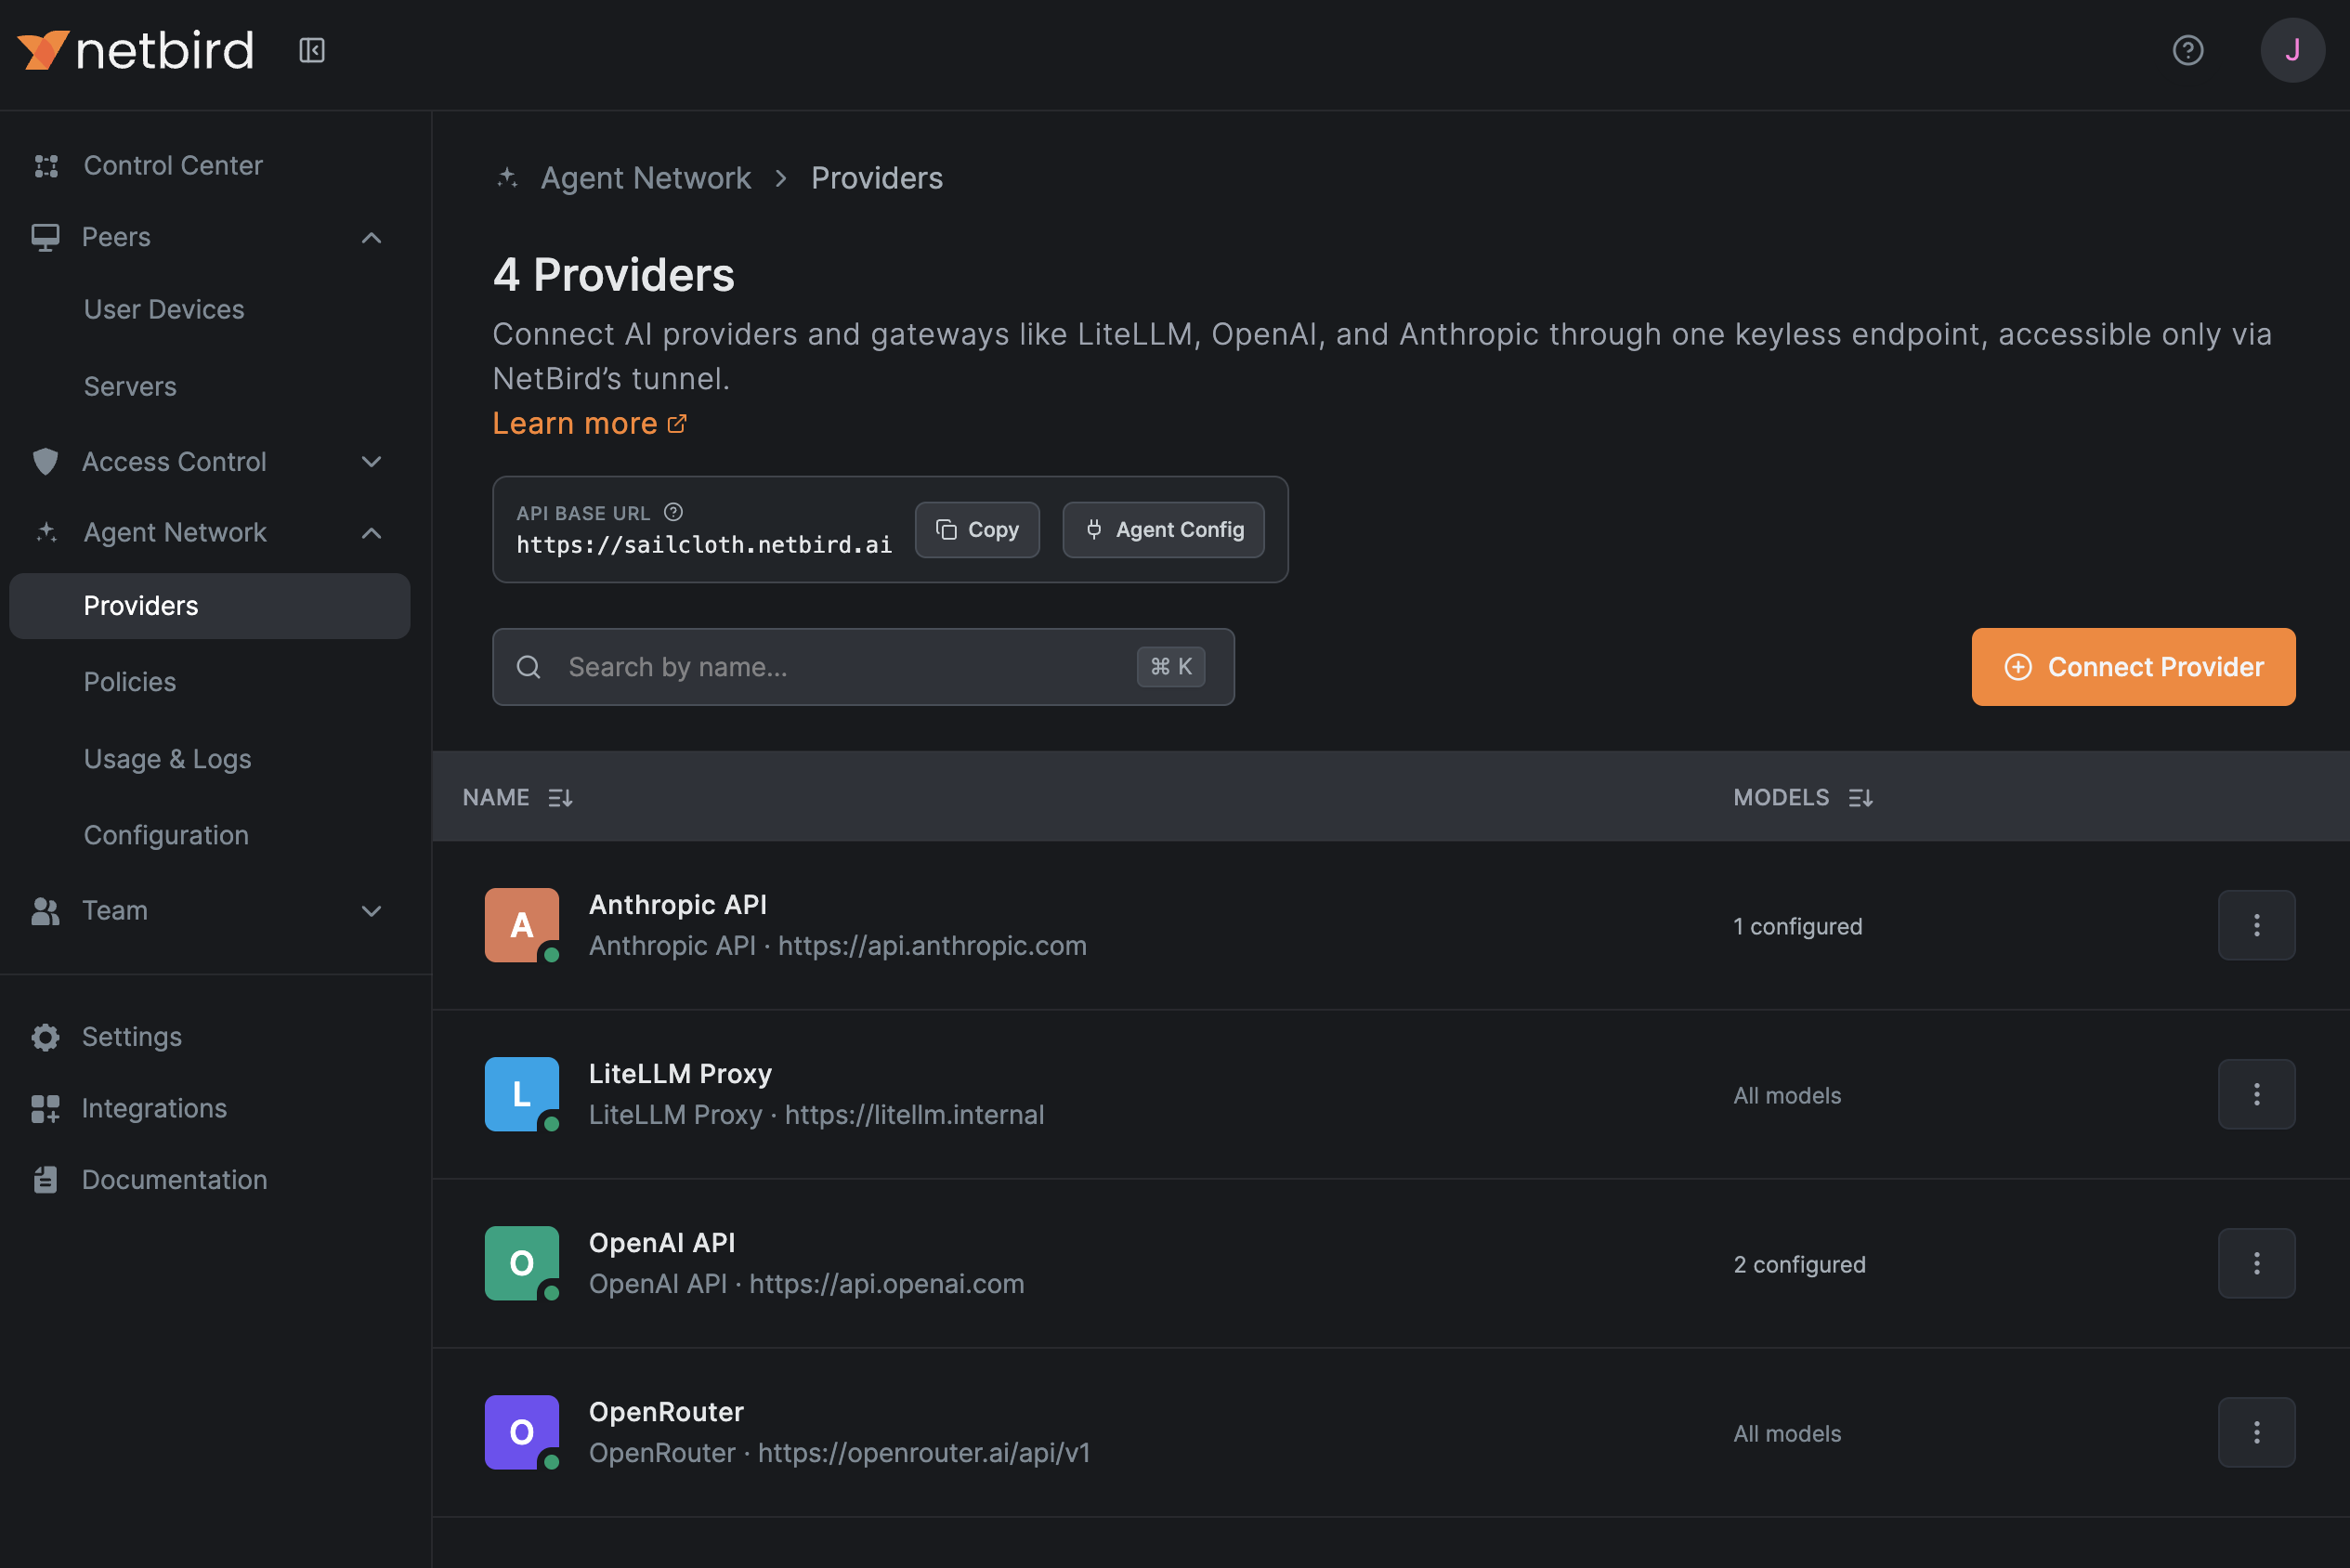Collapse the sidebar with the panel toggle icon
2350x1568 pixels.
tap(312, 50)
